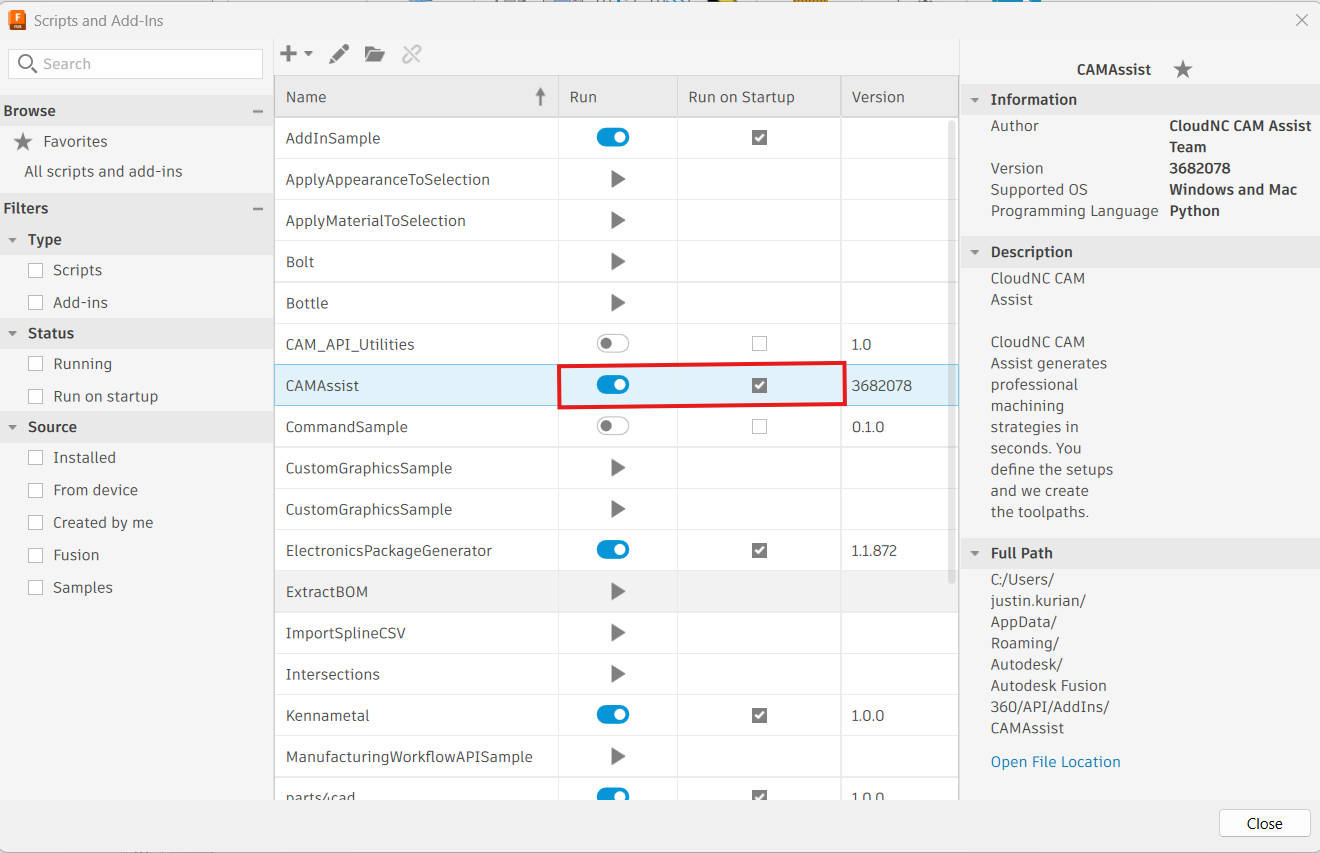Open the Favorites browse category
The height and width of the screenshot is (853, 1320).
[x=75, y=142]
